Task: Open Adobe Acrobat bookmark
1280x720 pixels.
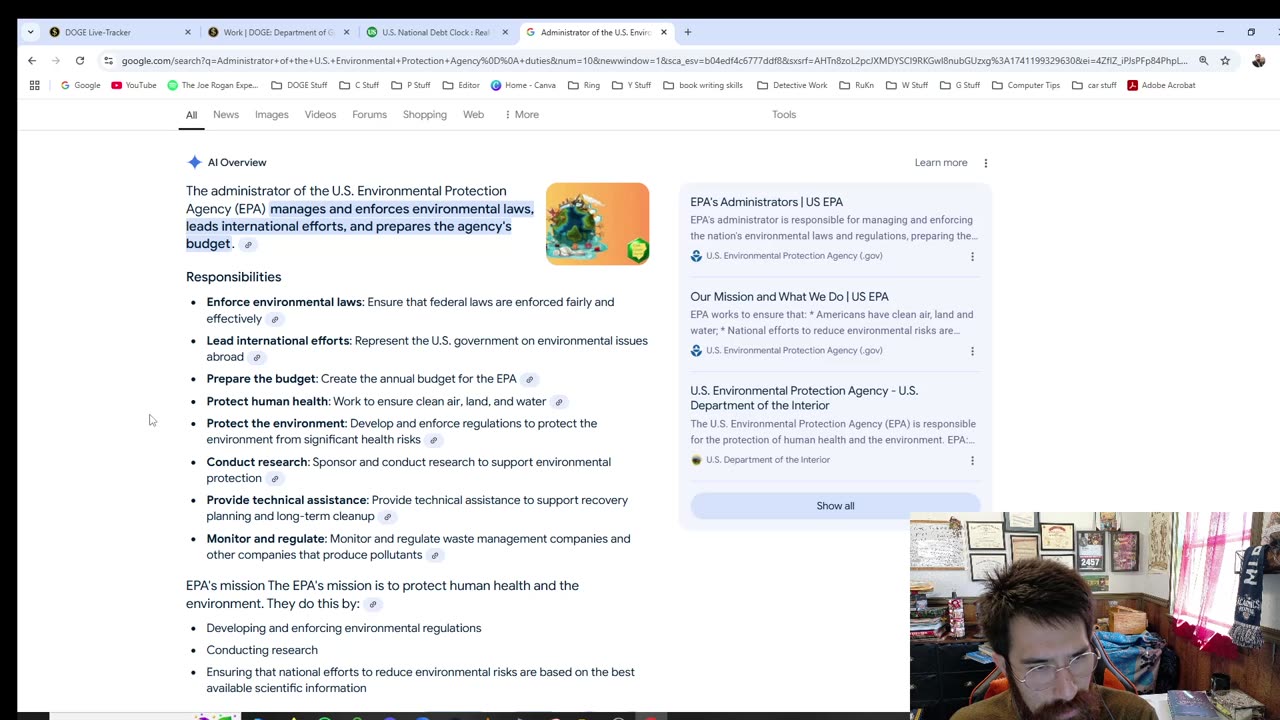Action: (x=1161, y=85)
